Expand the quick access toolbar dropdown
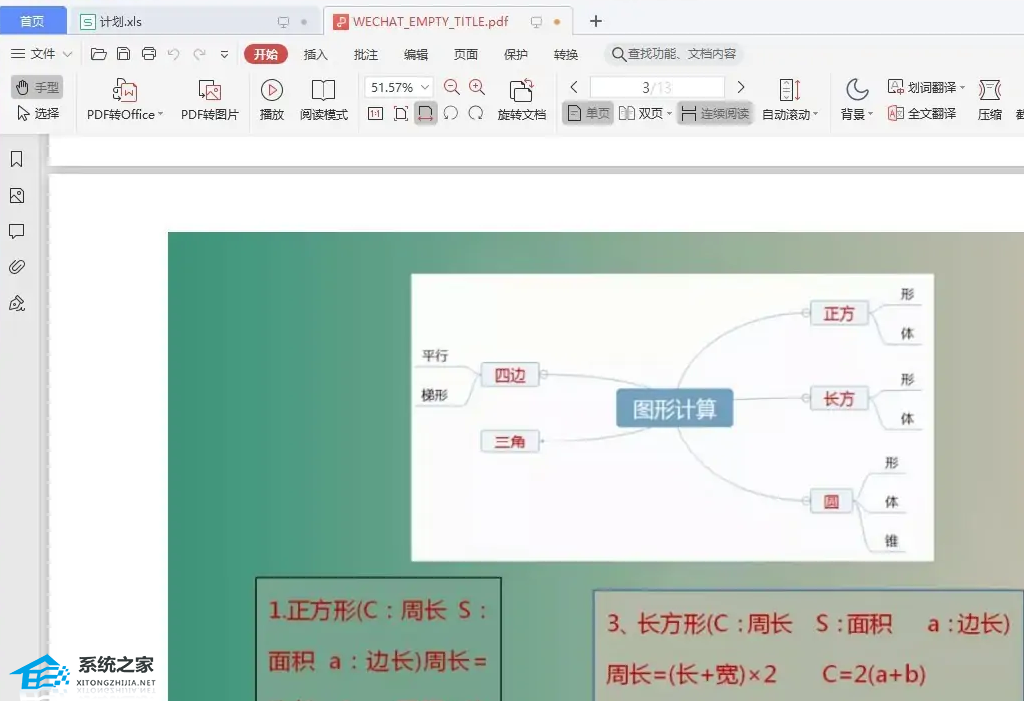 pos(224,54)
